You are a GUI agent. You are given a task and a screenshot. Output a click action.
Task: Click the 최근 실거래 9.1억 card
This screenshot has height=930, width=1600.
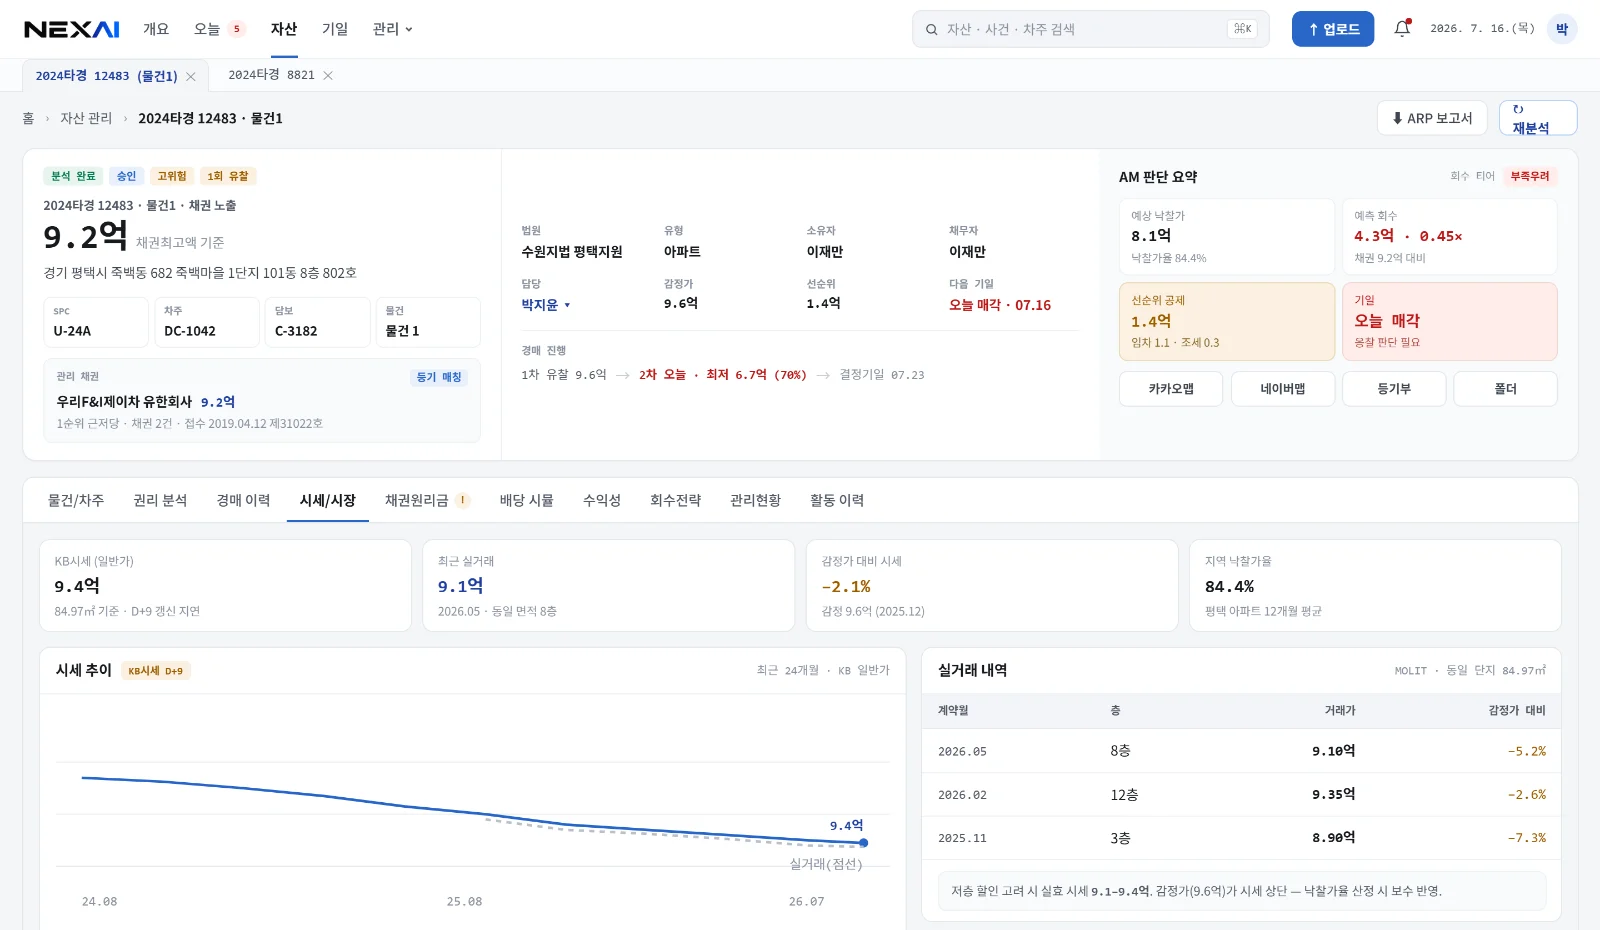coord(608,586)
